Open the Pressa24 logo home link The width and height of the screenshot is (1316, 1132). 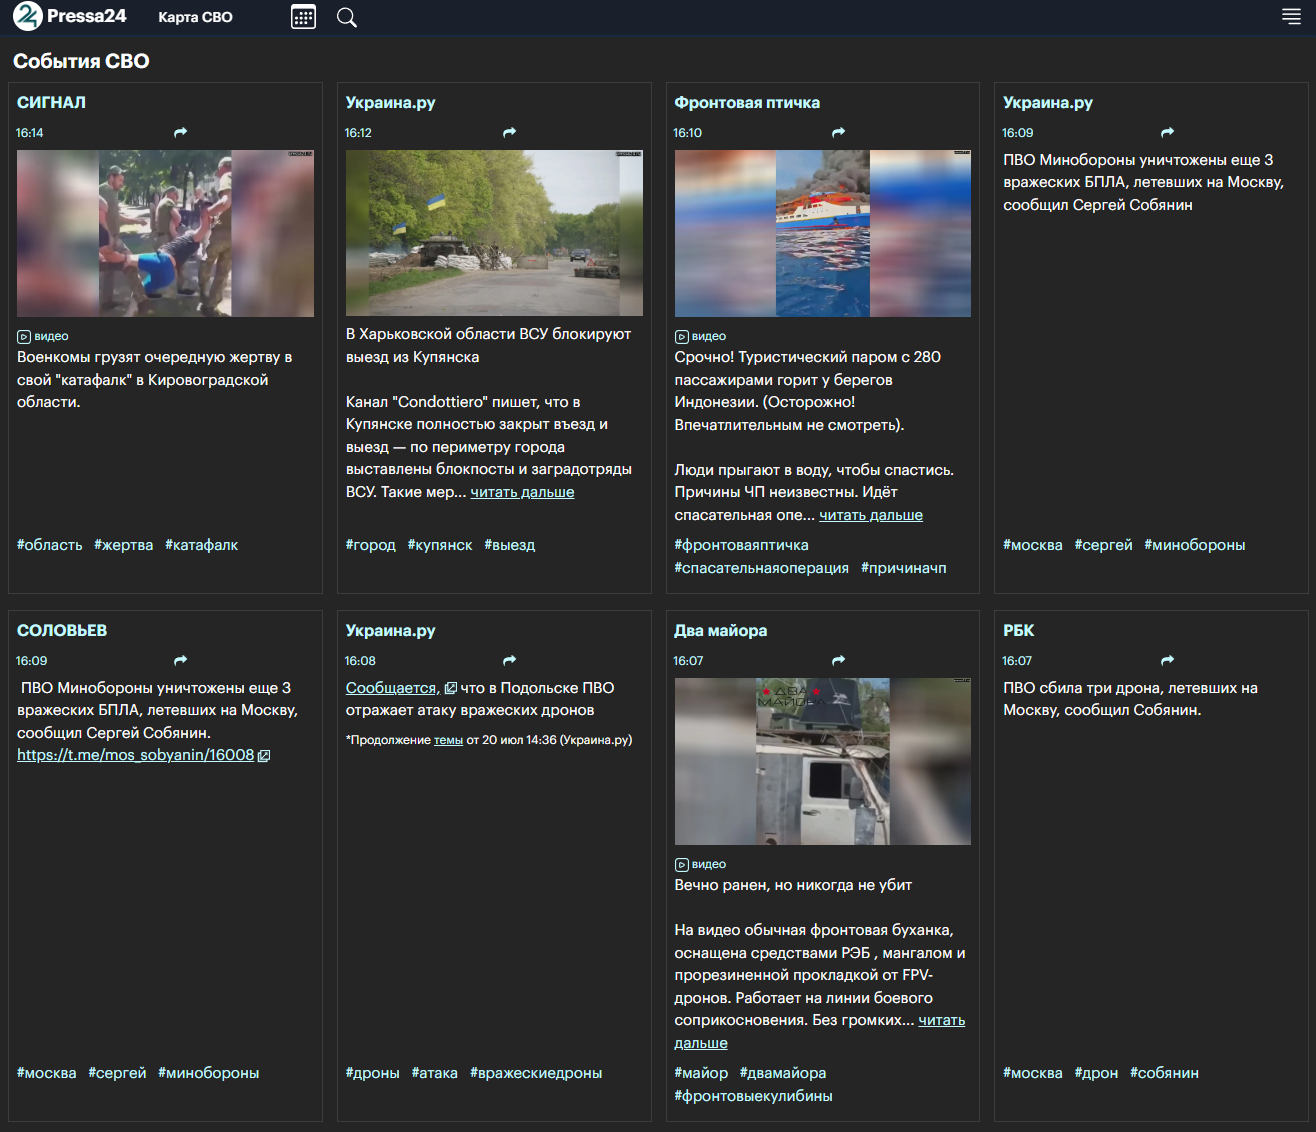70,16
